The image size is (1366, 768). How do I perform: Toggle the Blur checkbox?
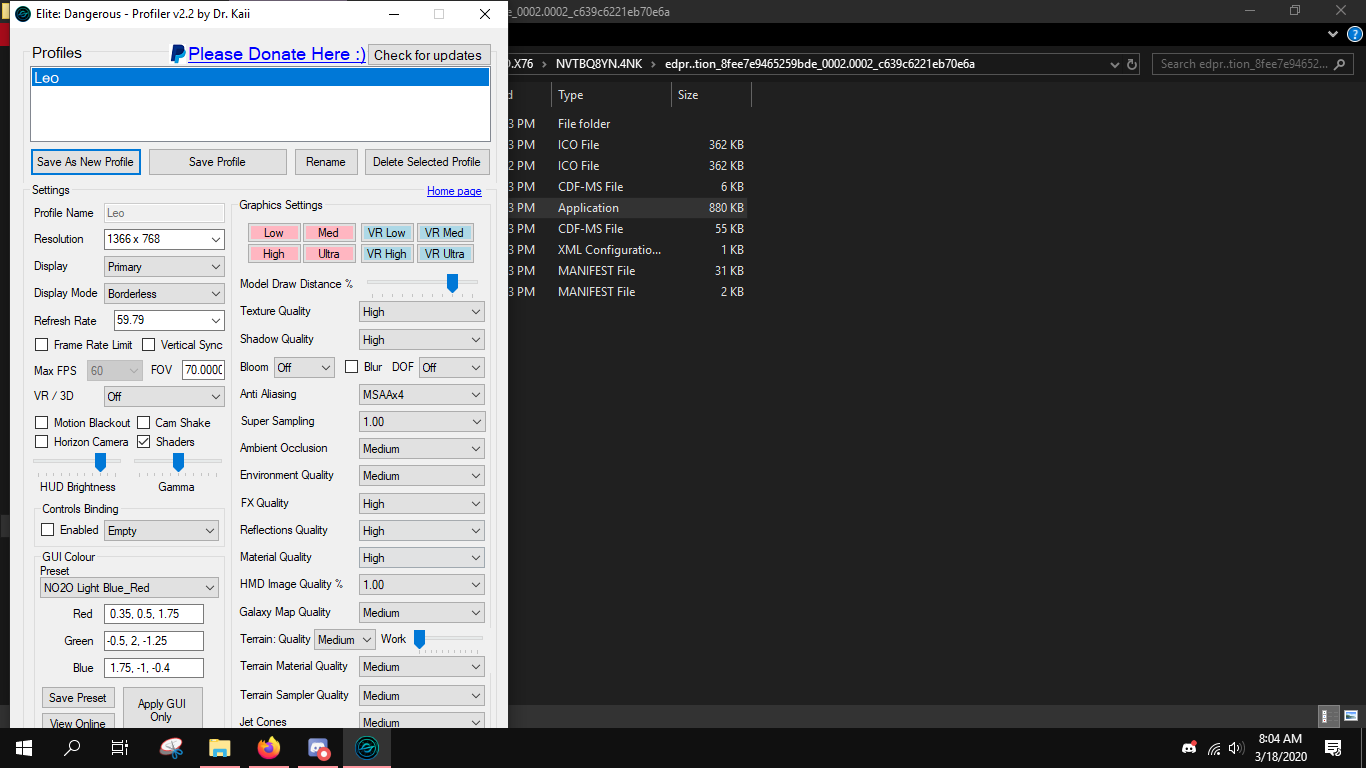click(351, 367)
